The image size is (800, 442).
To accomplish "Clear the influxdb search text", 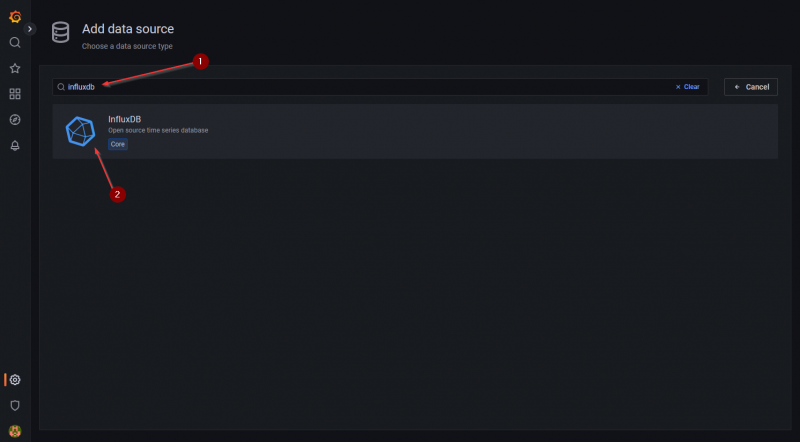I will point(687,87).
